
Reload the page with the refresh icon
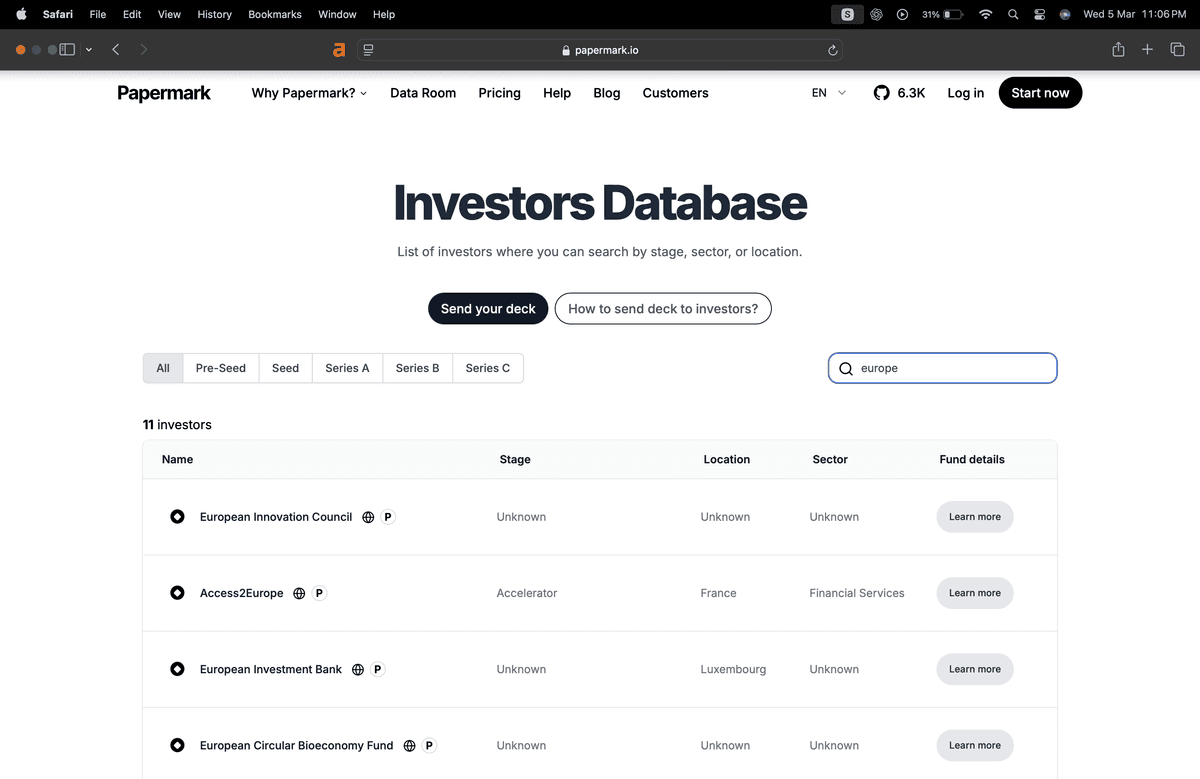(x=832, y=50)
